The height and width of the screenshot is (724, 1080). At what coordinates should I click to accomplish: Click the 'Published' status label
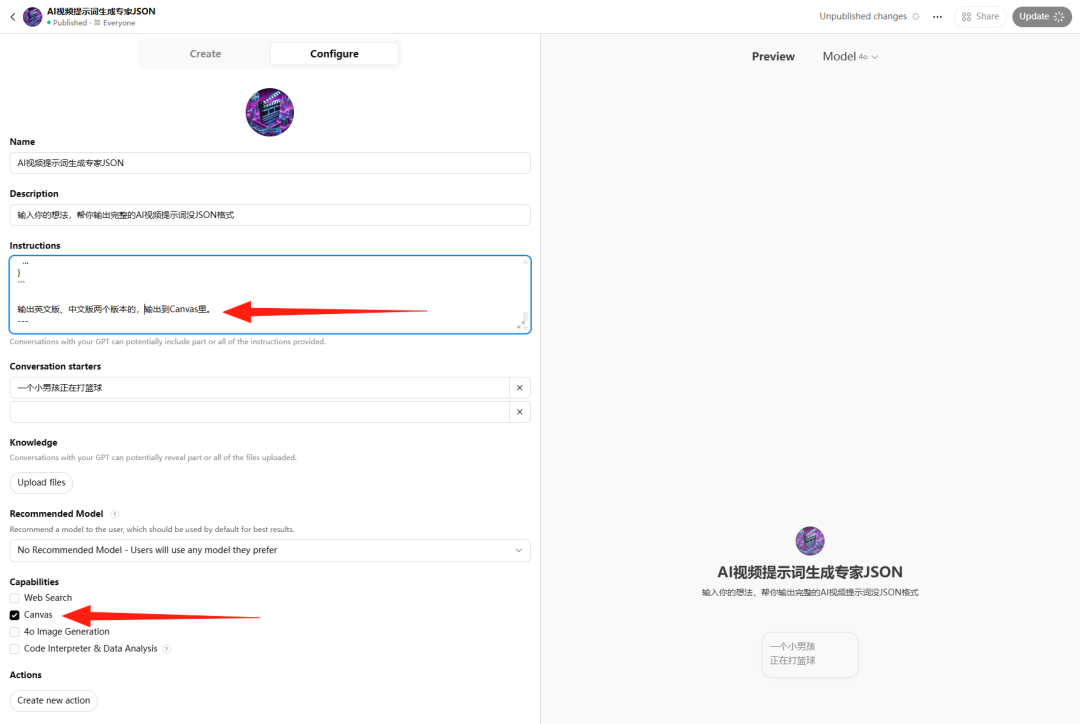(70, 23)
